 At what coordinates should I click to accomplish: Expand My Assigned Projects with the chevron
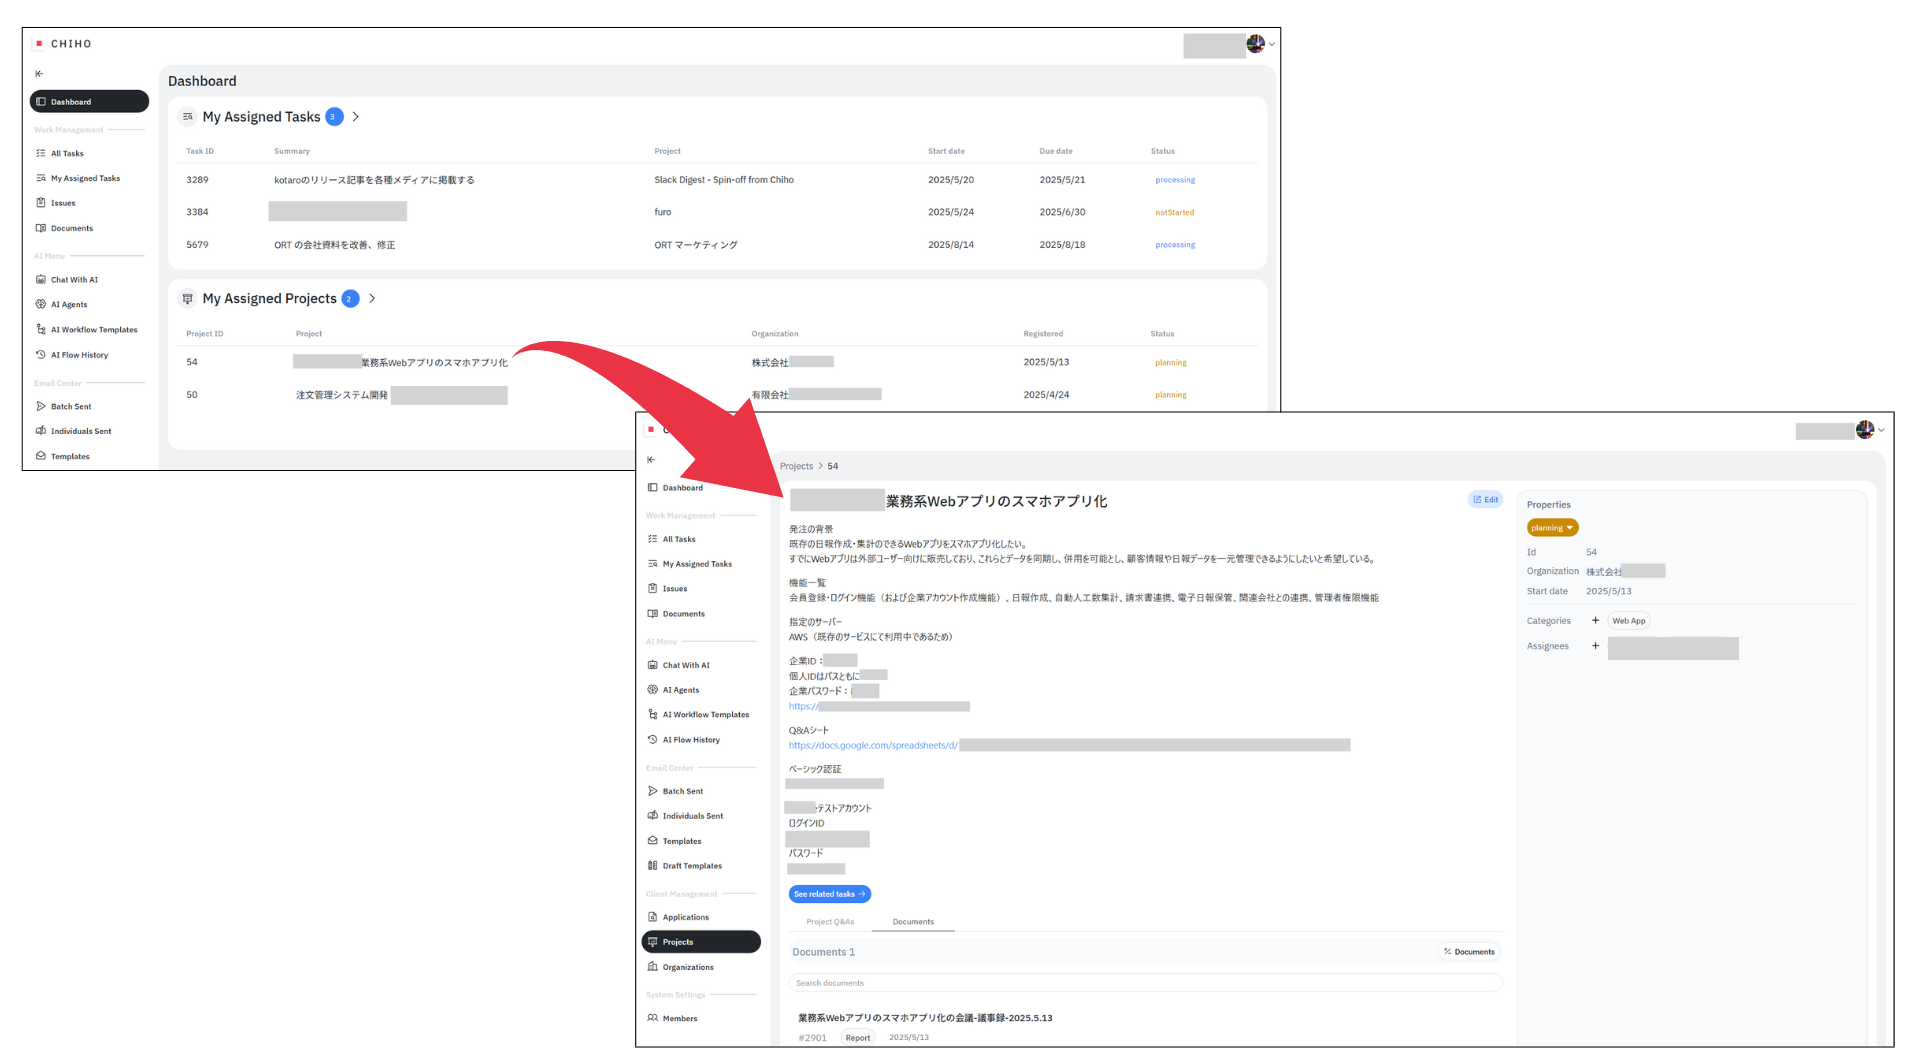[372, 299]
